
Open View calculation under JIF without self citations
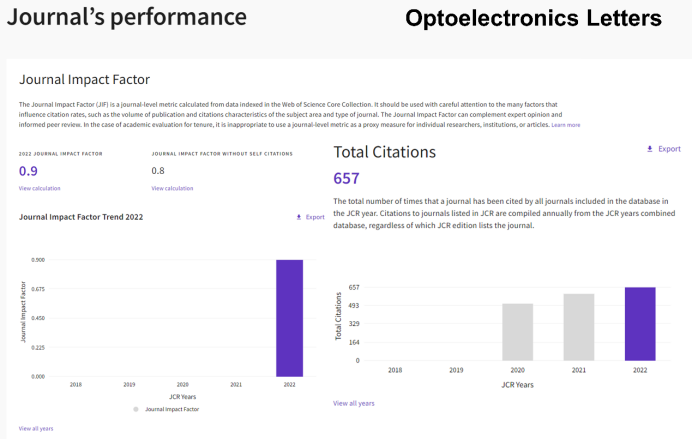(x=172, y=188)
